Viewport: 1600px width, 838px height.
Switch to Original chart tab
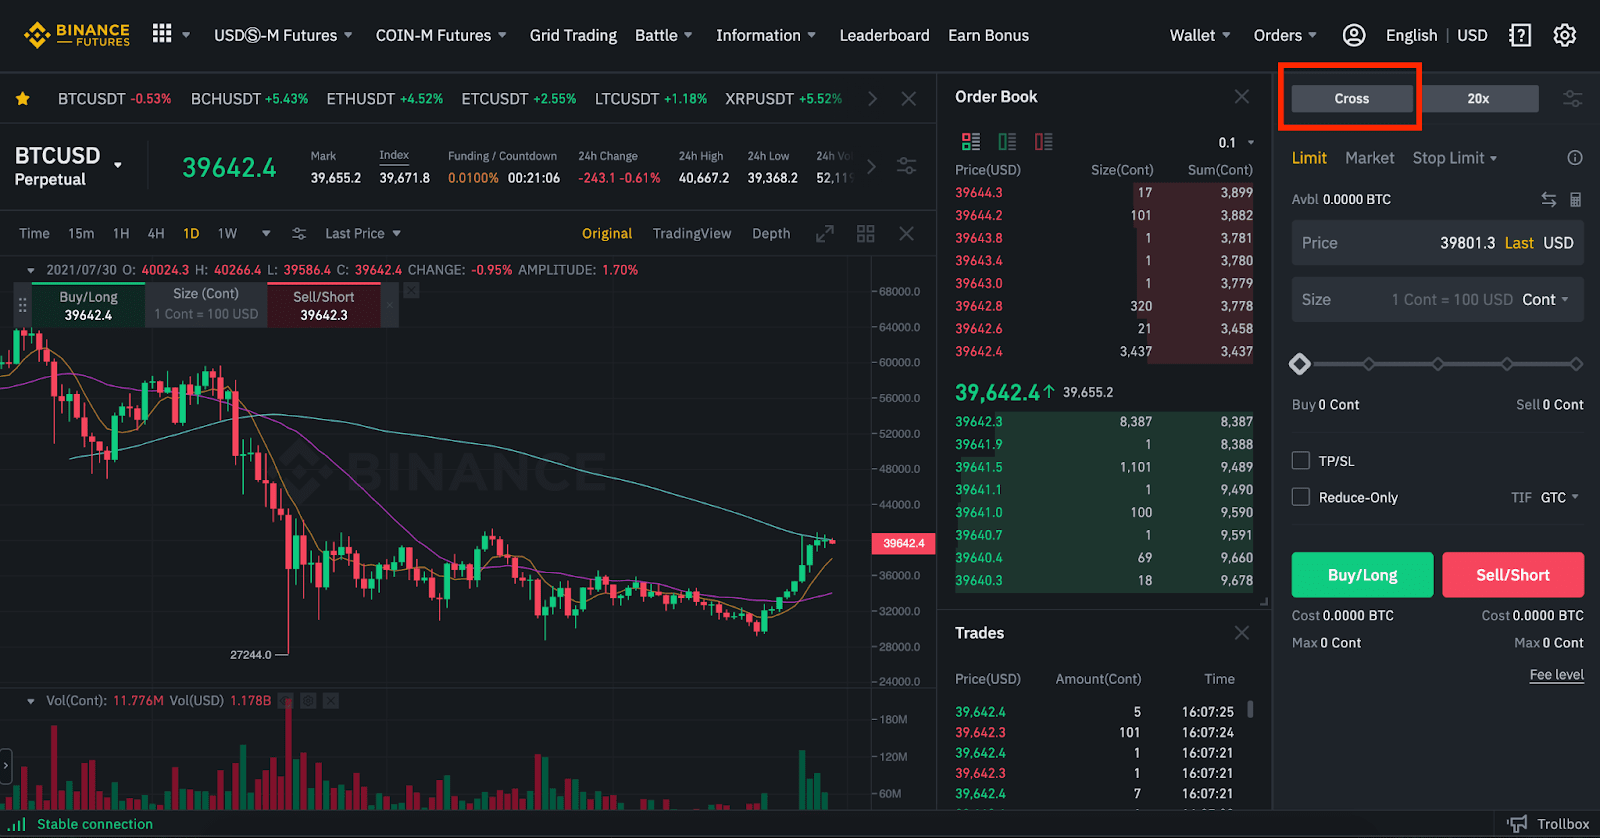607,233
